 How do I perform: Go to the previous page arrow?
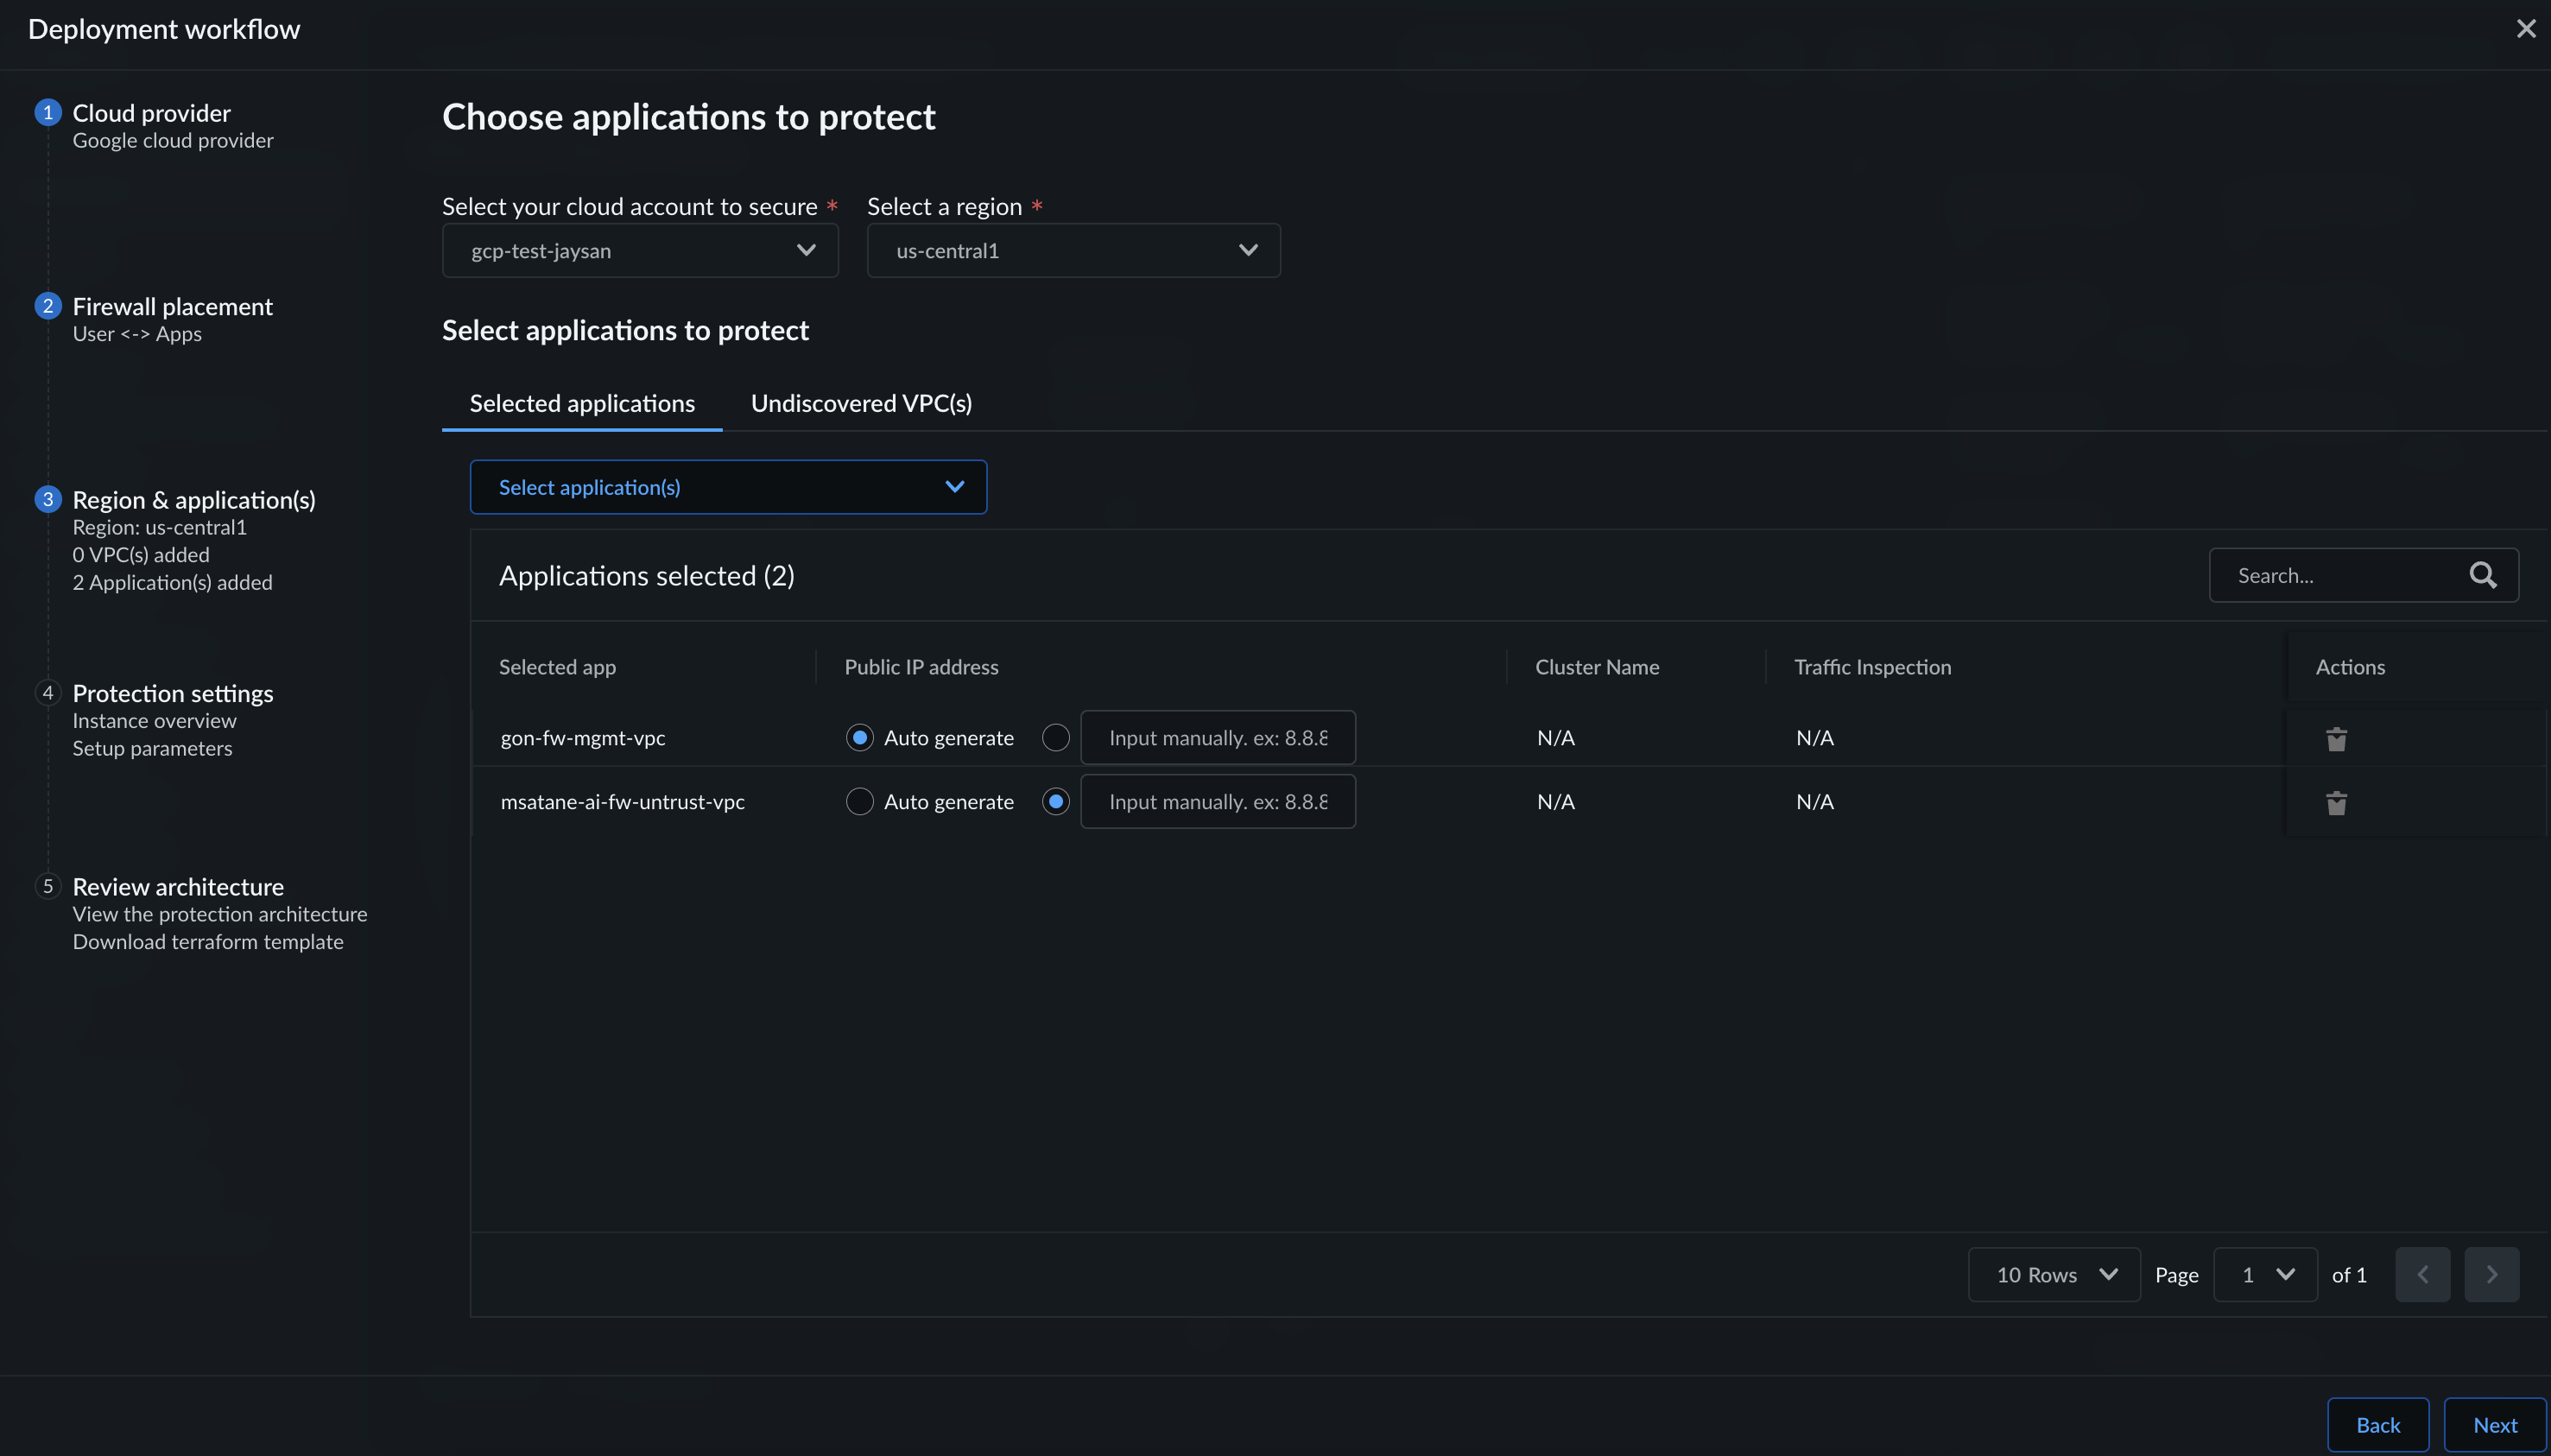click(2422, 1274)
